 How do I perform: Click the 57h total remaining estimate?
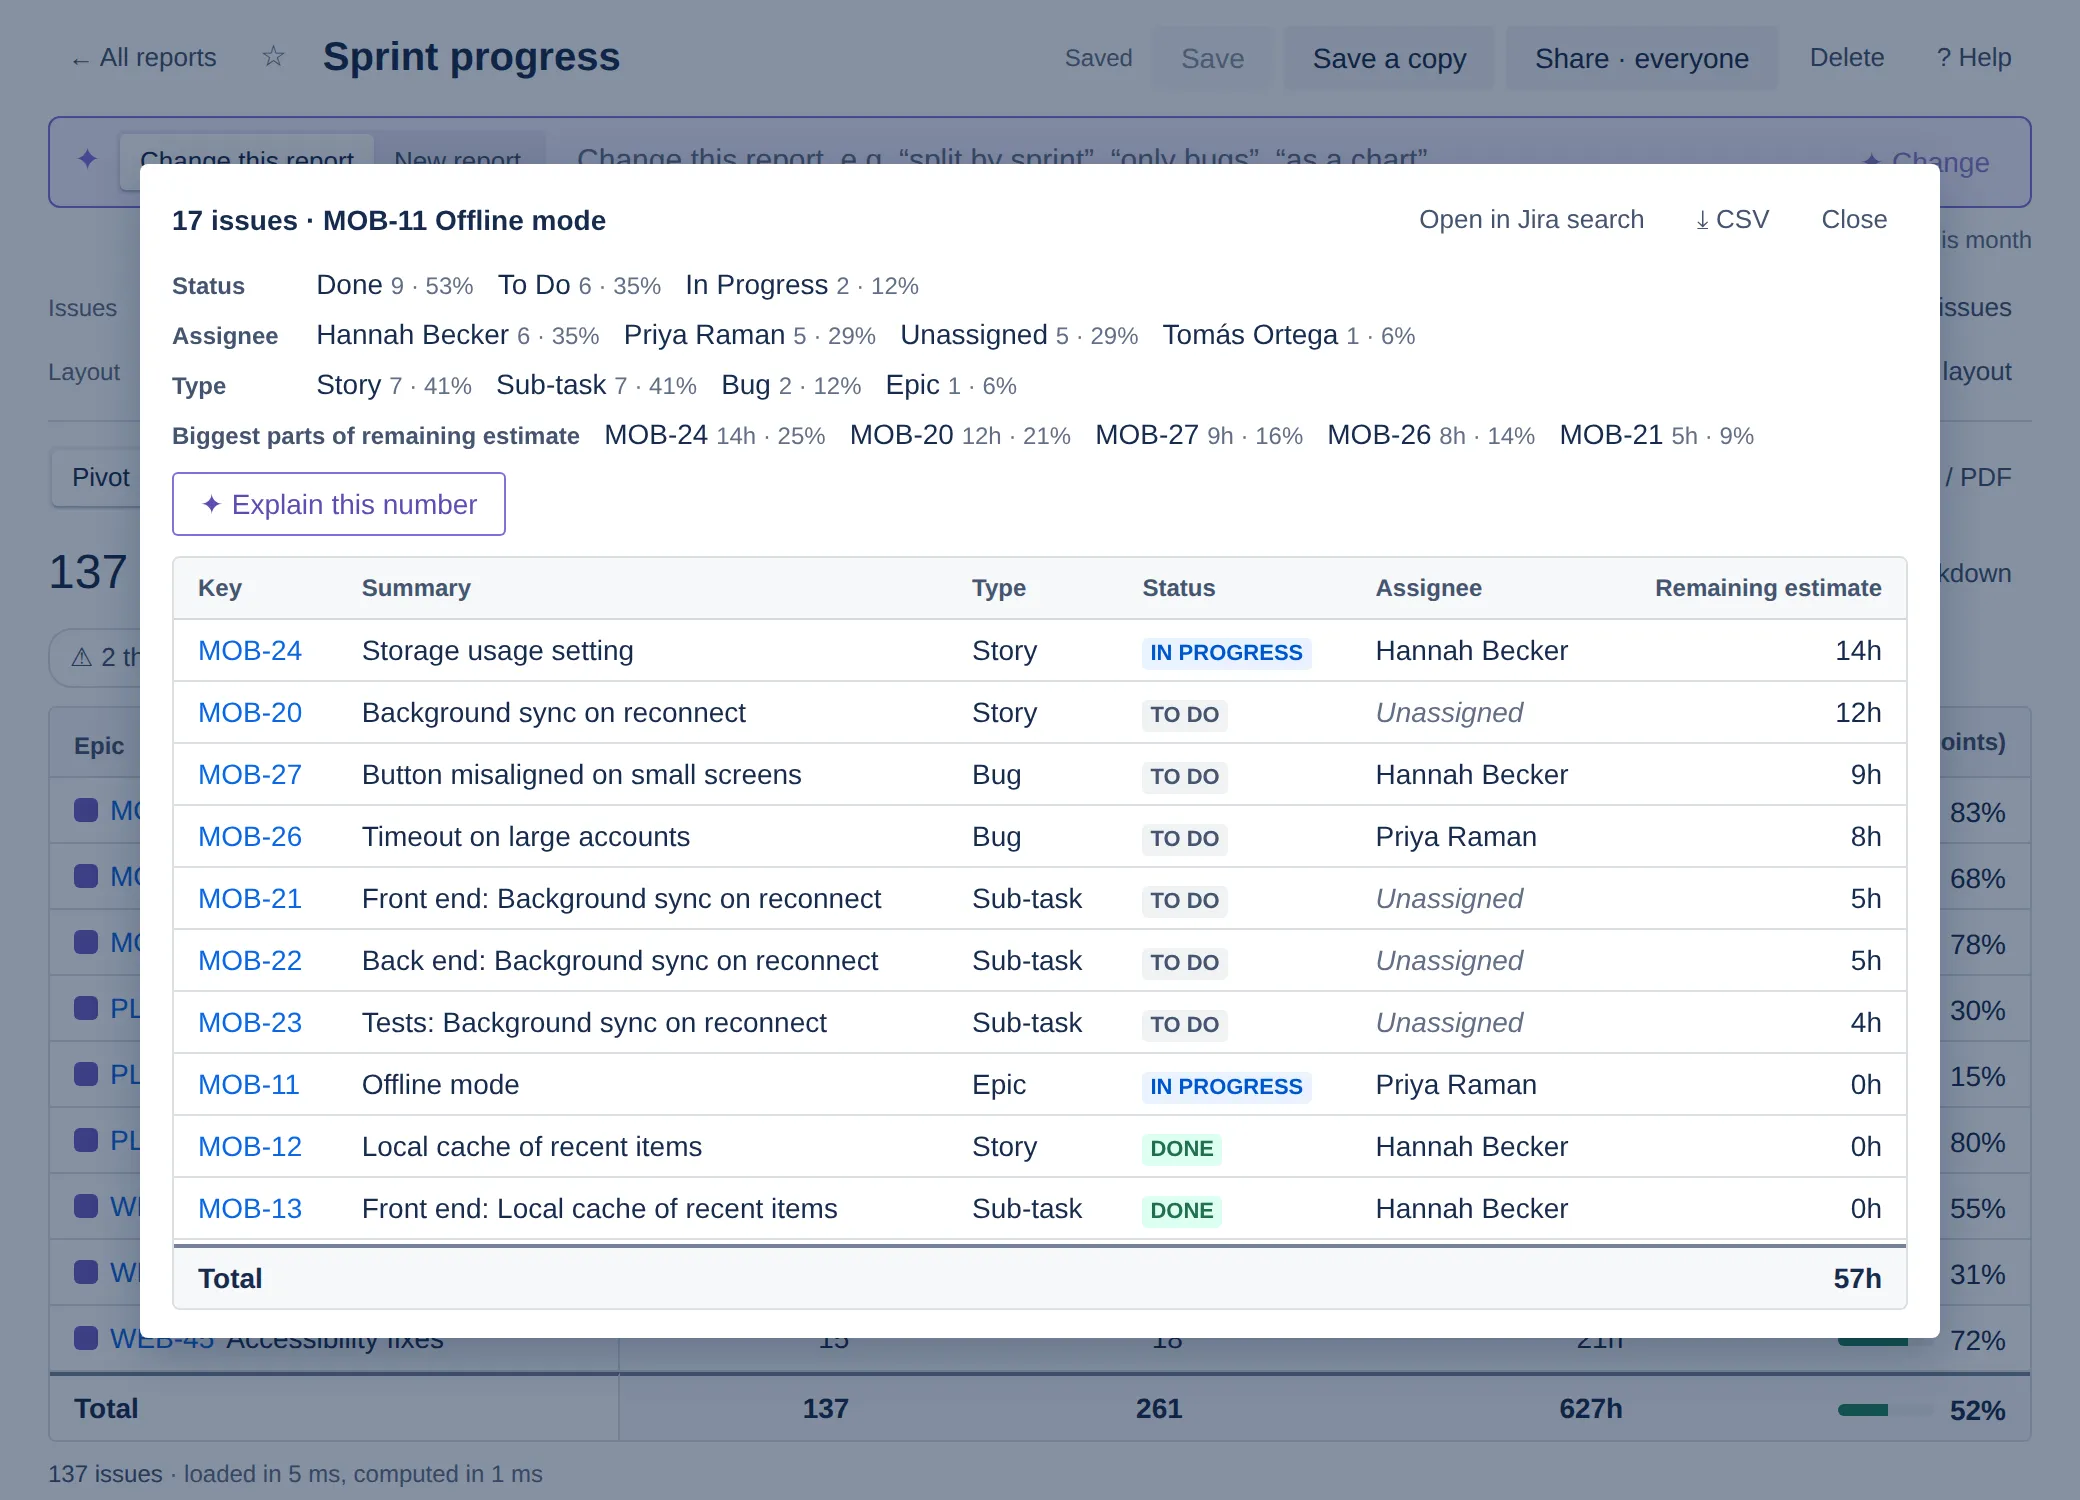tap(1857, 1279)
